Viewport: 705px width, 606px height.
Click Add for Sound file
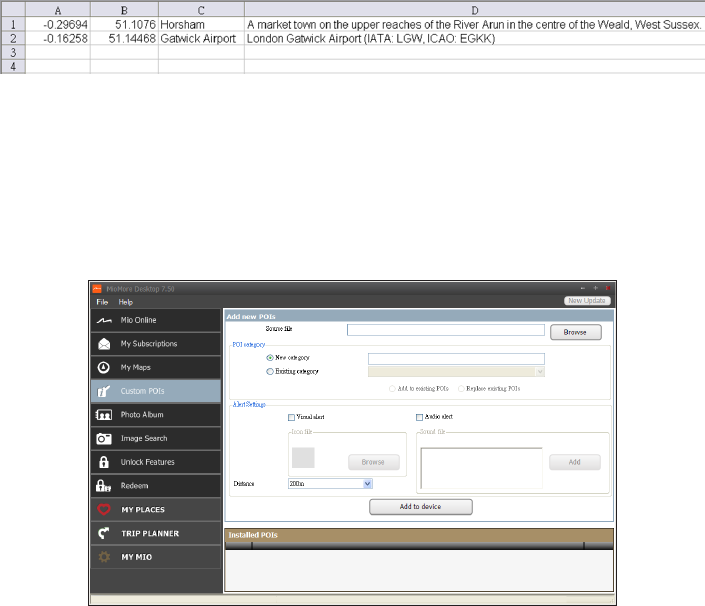click(575, 462)
